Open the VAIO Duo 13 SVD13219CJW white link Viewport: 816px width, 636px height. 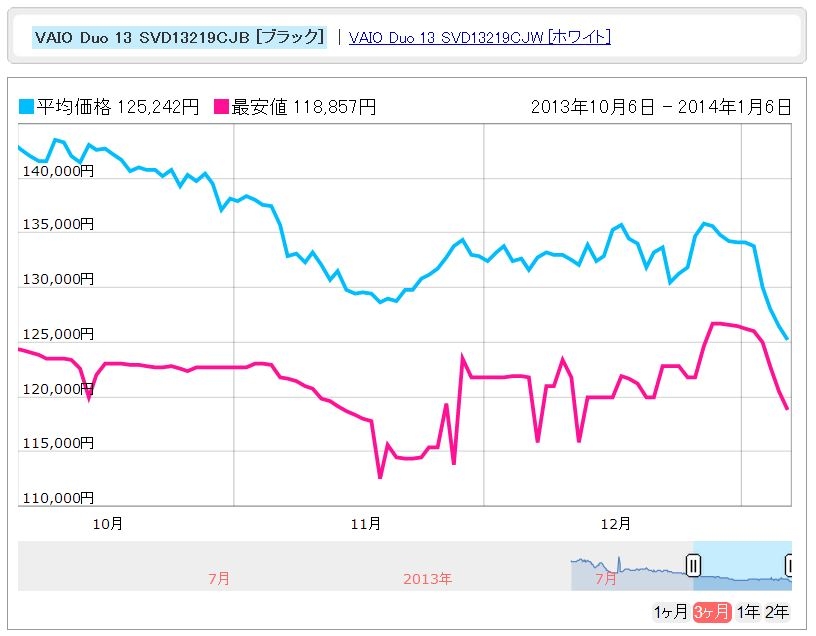(x=479, y=37)
